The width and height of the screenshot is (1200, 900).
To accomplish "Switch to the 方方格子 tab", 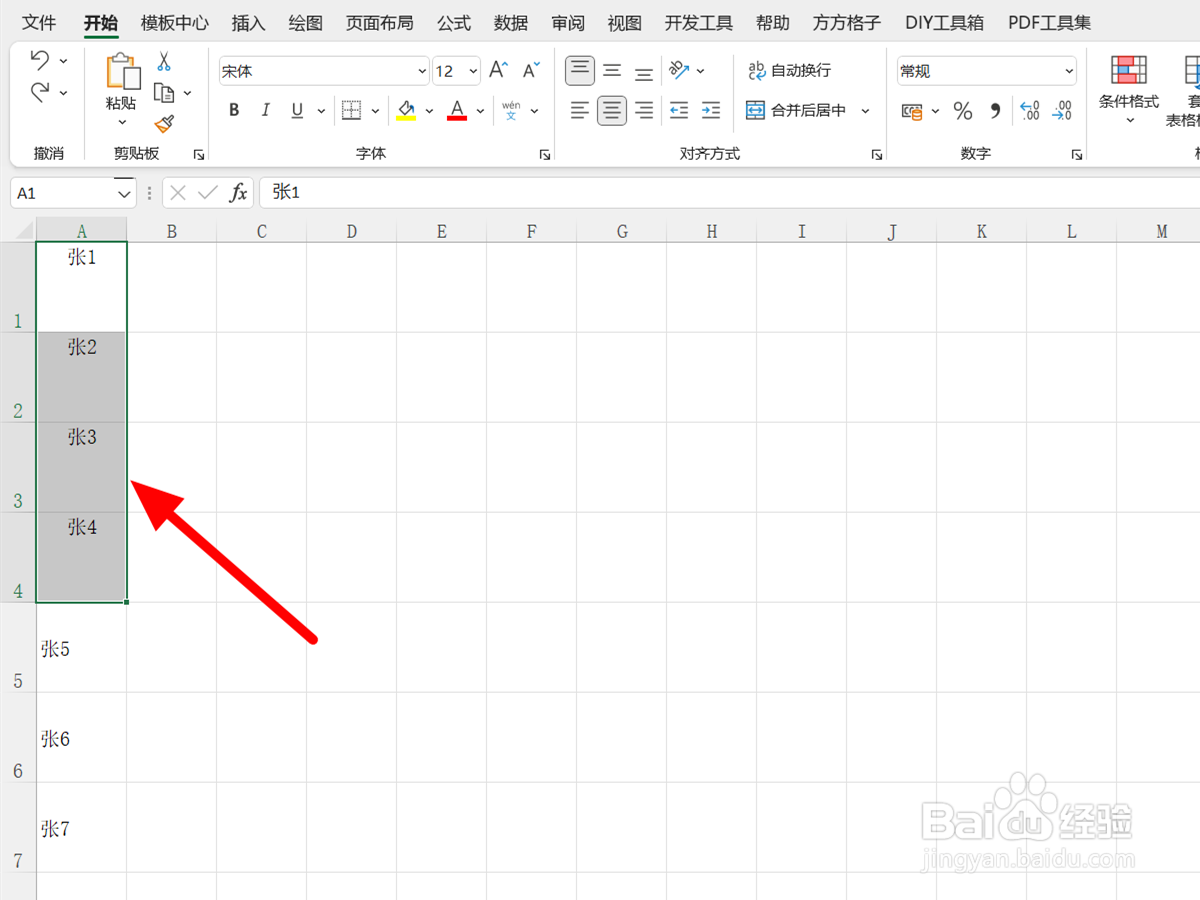I will [x=846, y=22].
